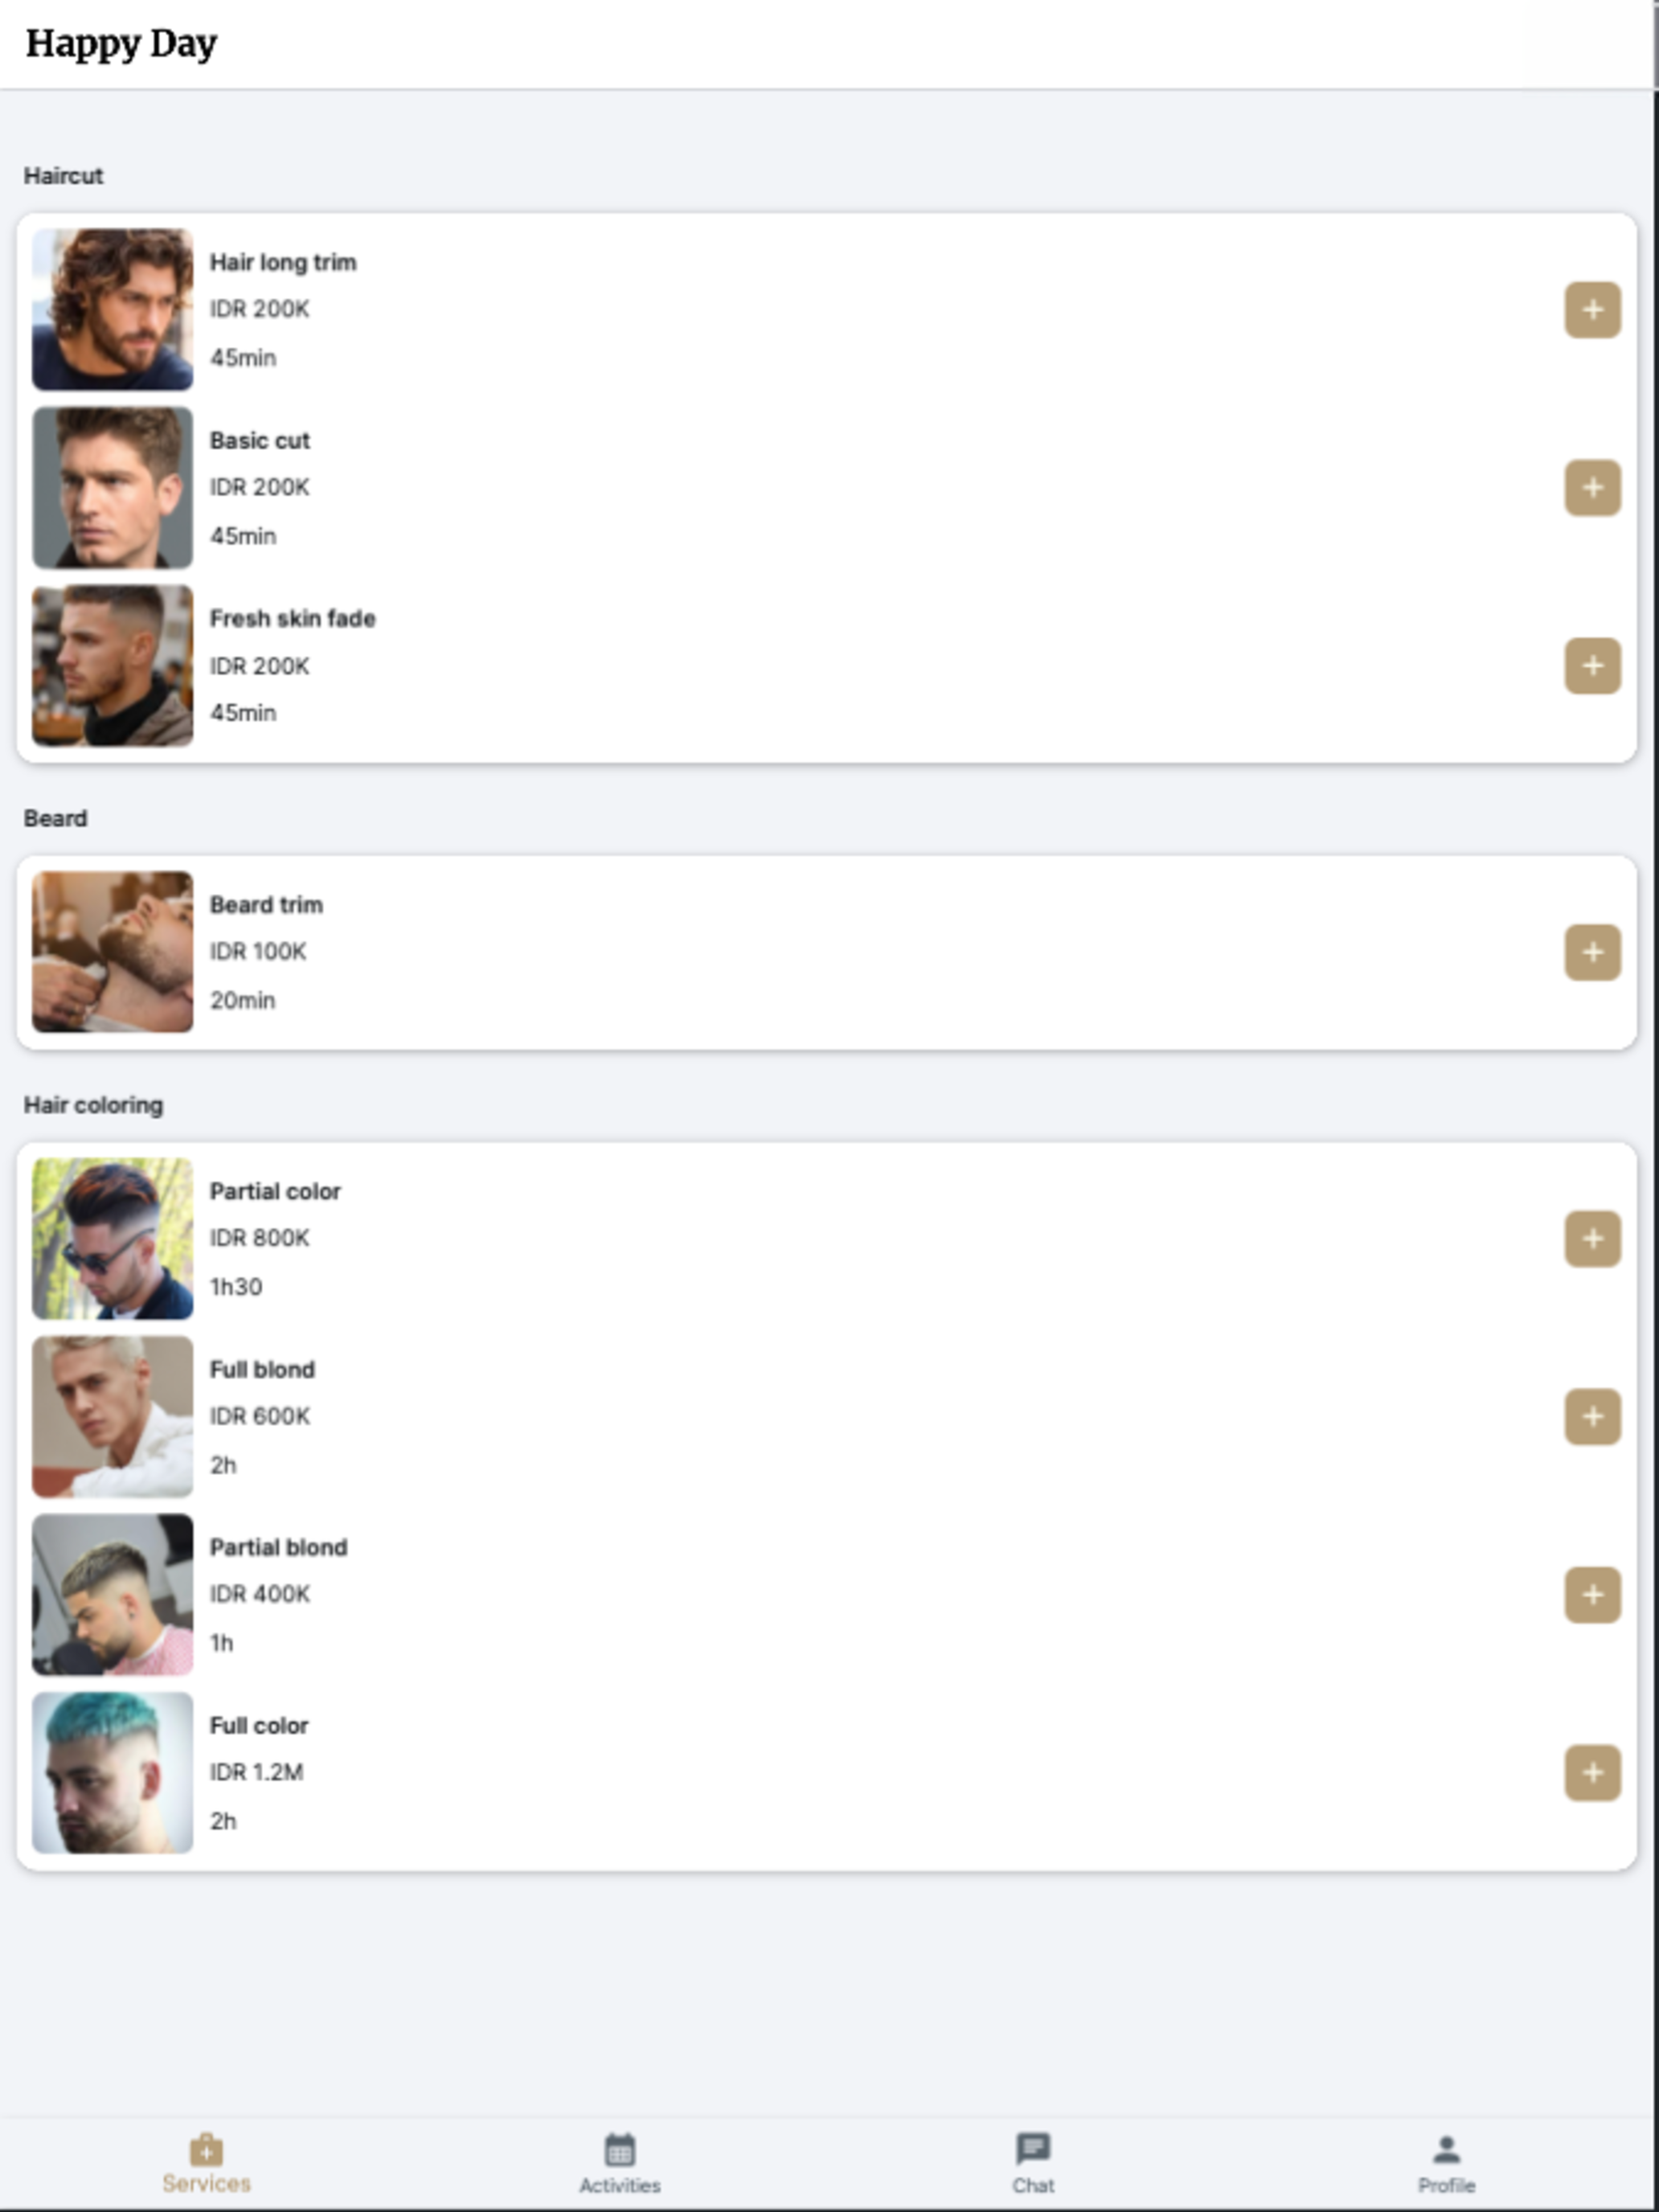Image resolution: width=1659 pixels, height=2212 pixels.
Task: Add Partial color service
Action: 1592,1239
